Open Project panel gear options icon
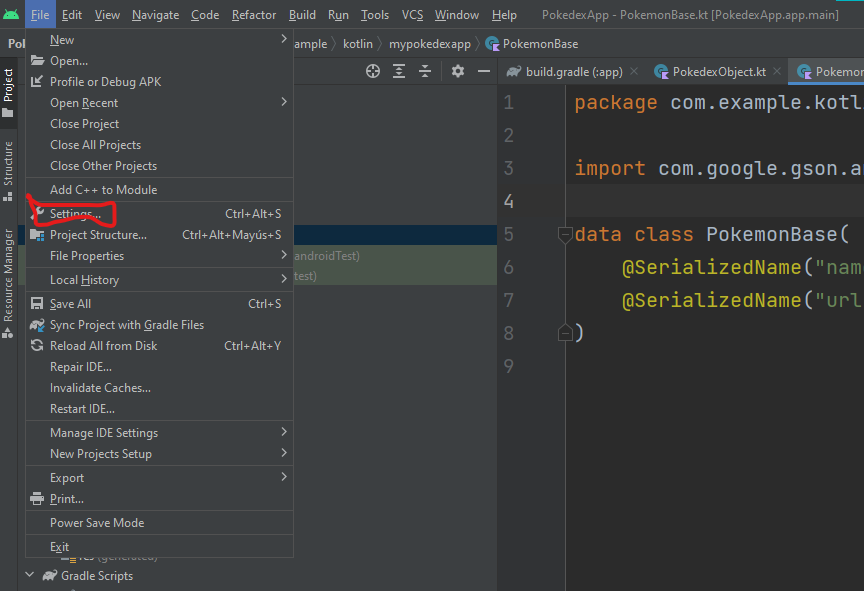864x591 pixels. coord(458,71)
